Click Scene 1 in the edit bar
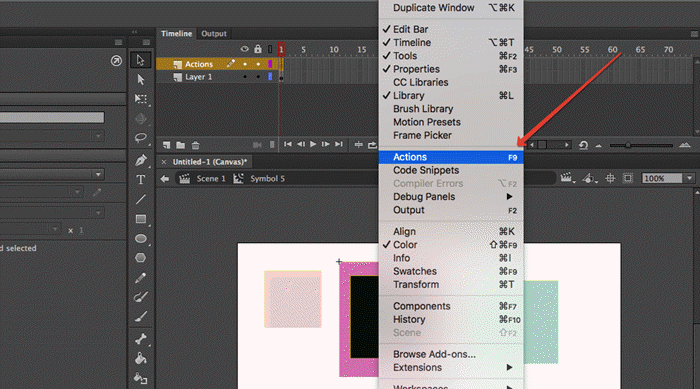The width and height of the screenshot is (700, 389). pyautogui.click(x=211, y=179)
